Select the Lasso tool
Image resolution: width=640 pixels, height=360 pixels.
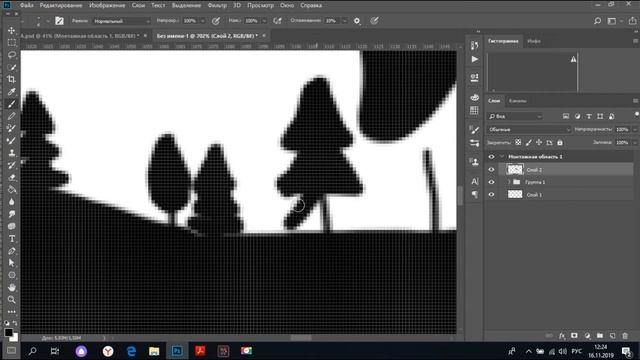point(11,55)
